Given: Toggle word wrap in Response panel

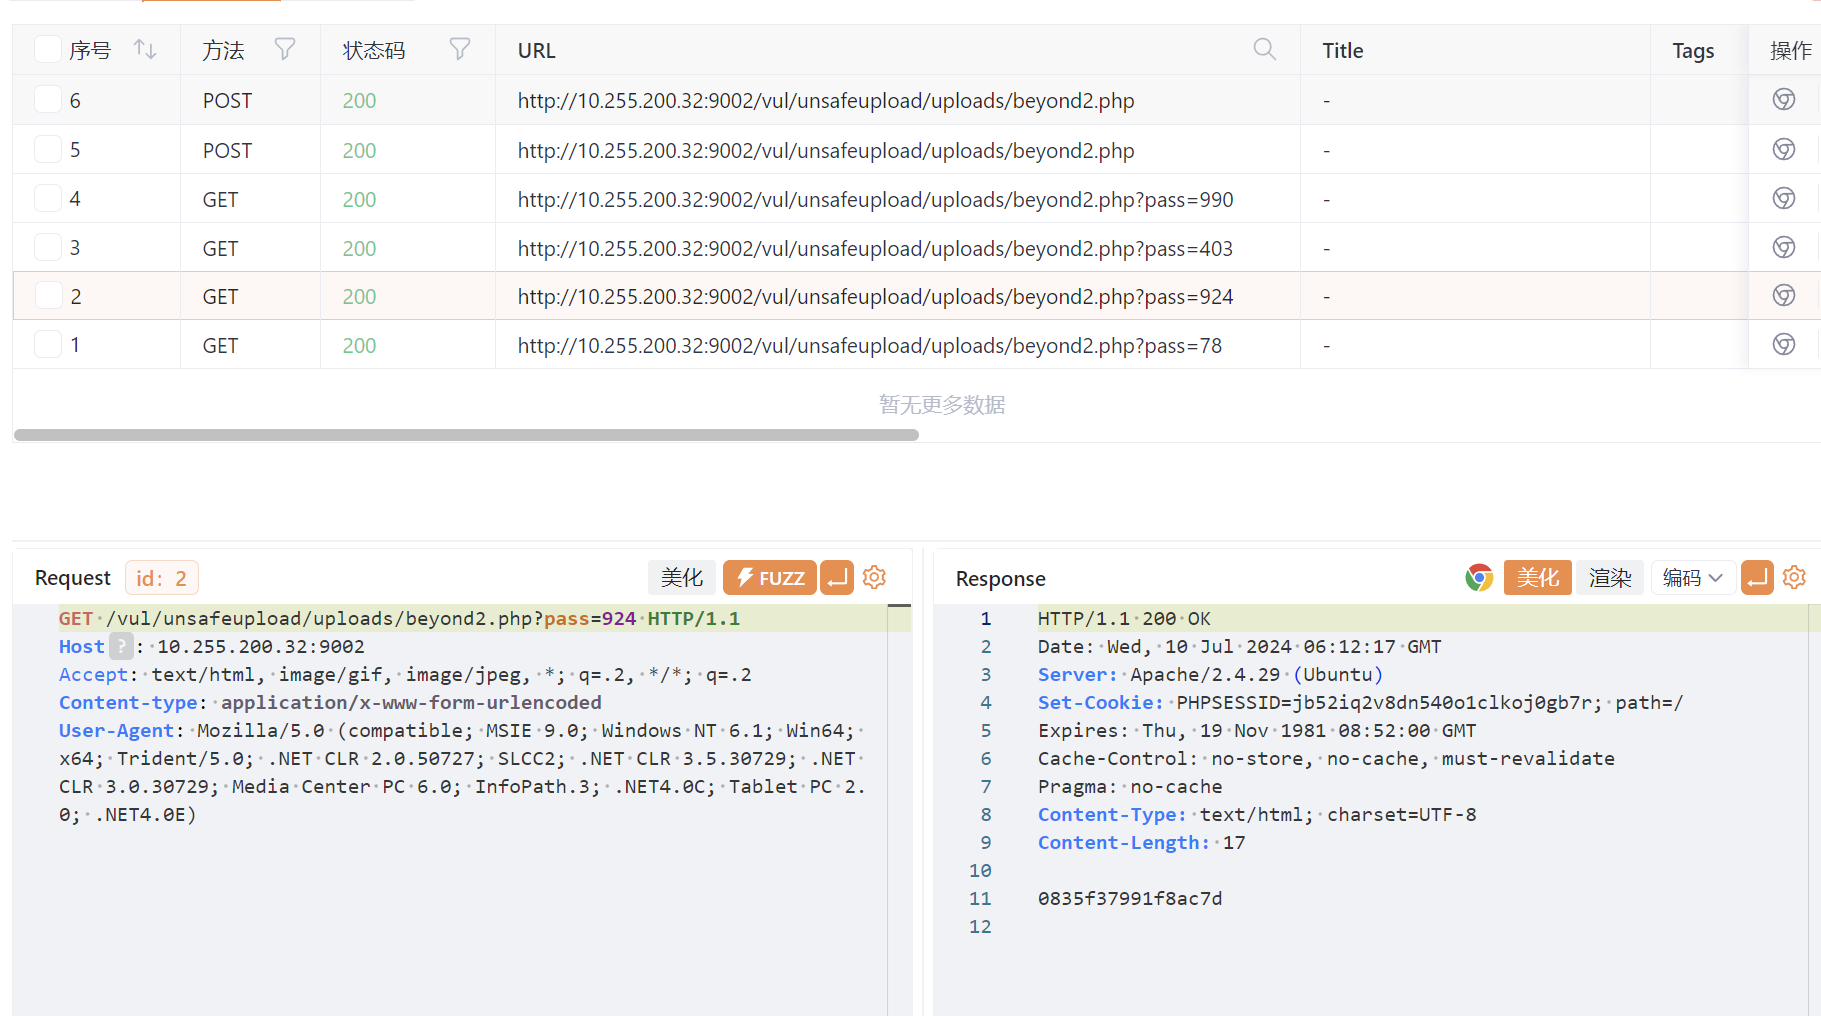Looking at the screenshot, I should coord(1757,578).
